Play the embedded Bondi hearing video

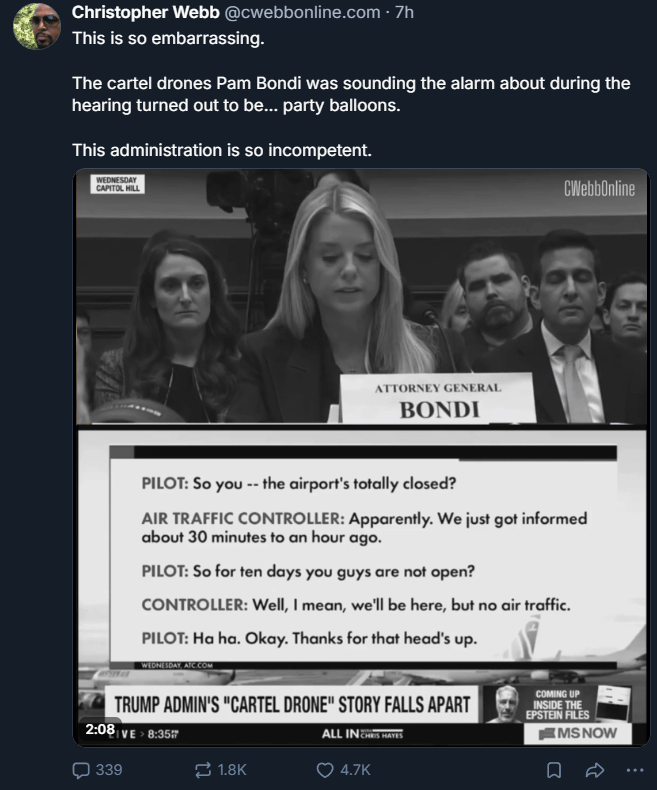[361, 457]
